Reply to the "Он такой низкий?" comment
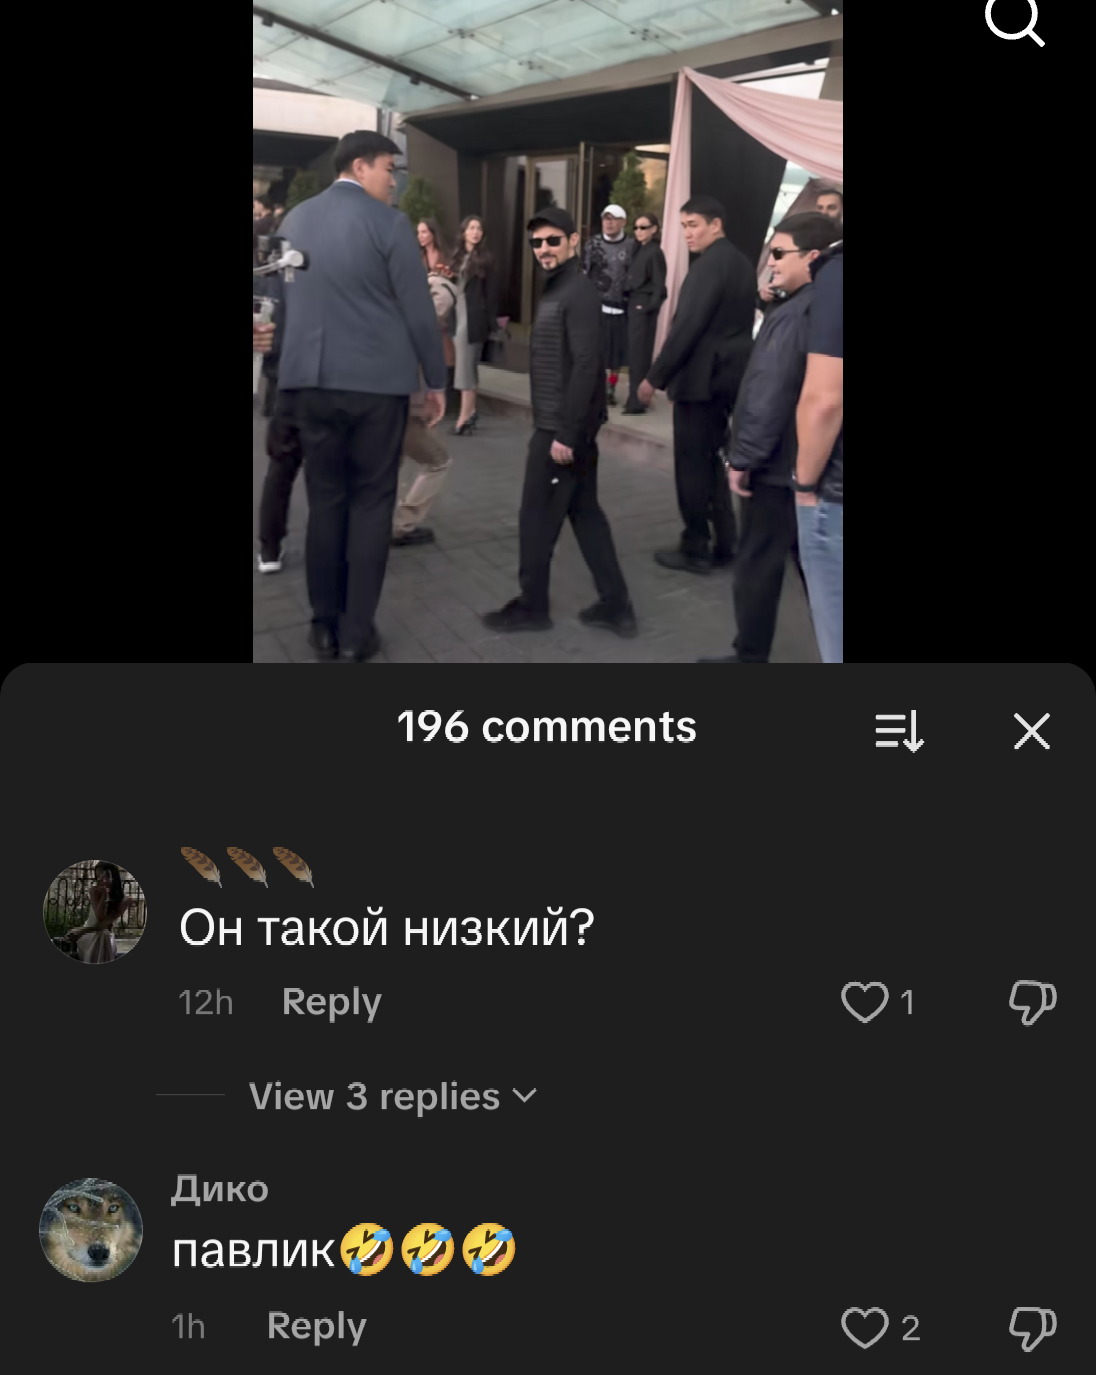The width and height of the screenshot is (1096, 1375). 332,1002
